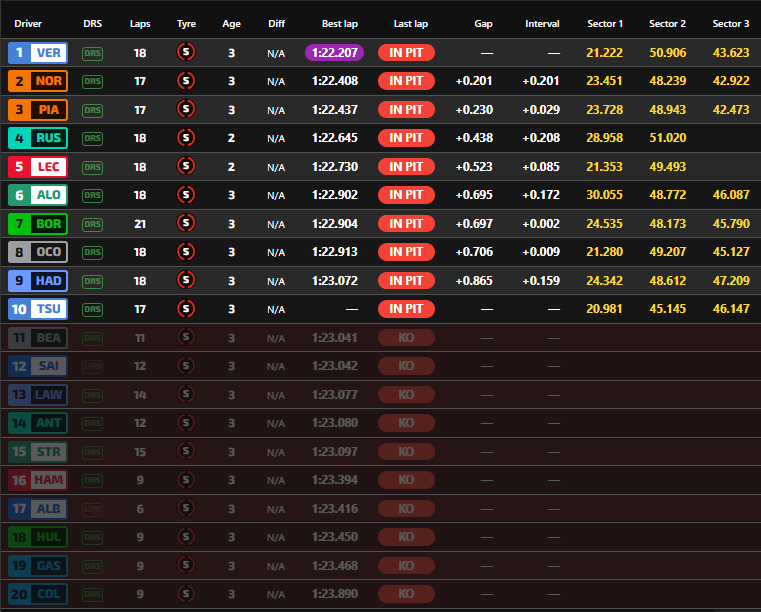Click the DRS indicator for PIA
Viewport: 761px width, 612px height.
[x=92, y=110]
